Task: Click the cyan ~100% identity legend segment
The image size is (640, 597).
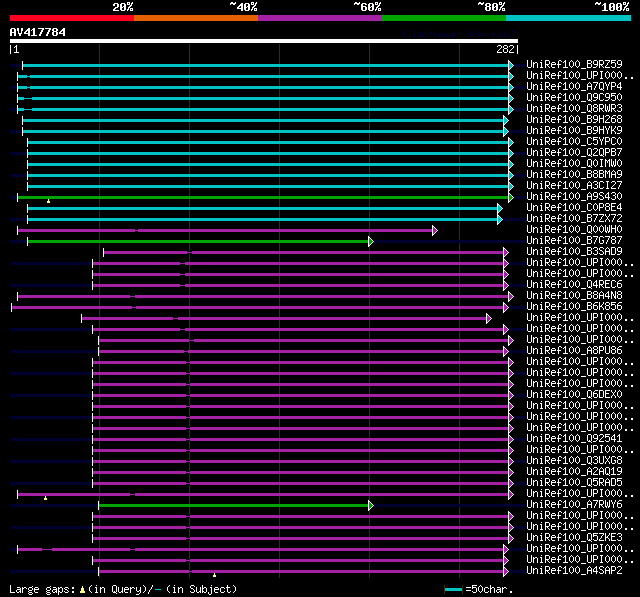Action: click(569, 18)
